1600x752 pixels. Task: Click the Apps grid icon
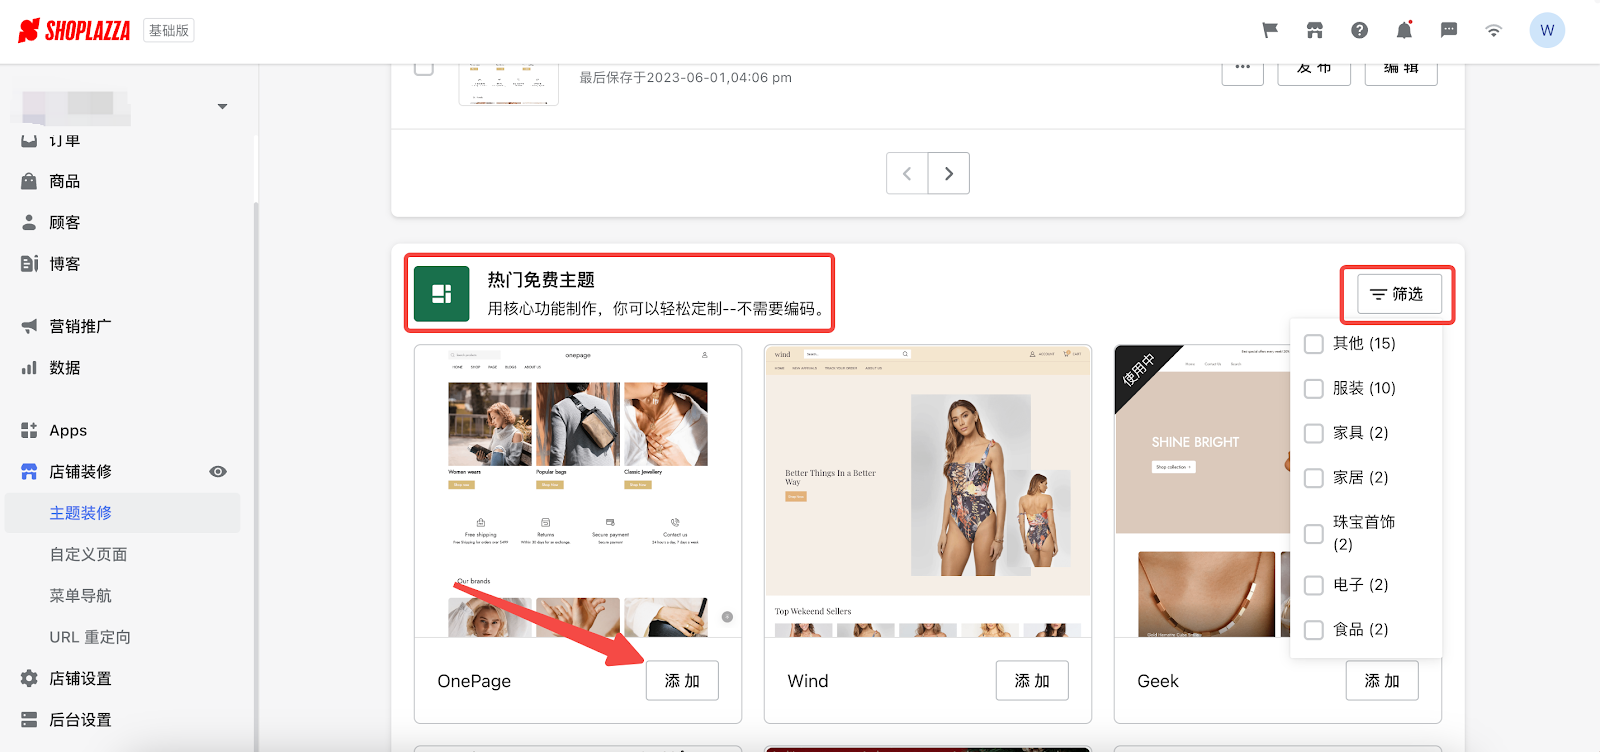coord(29,430)
